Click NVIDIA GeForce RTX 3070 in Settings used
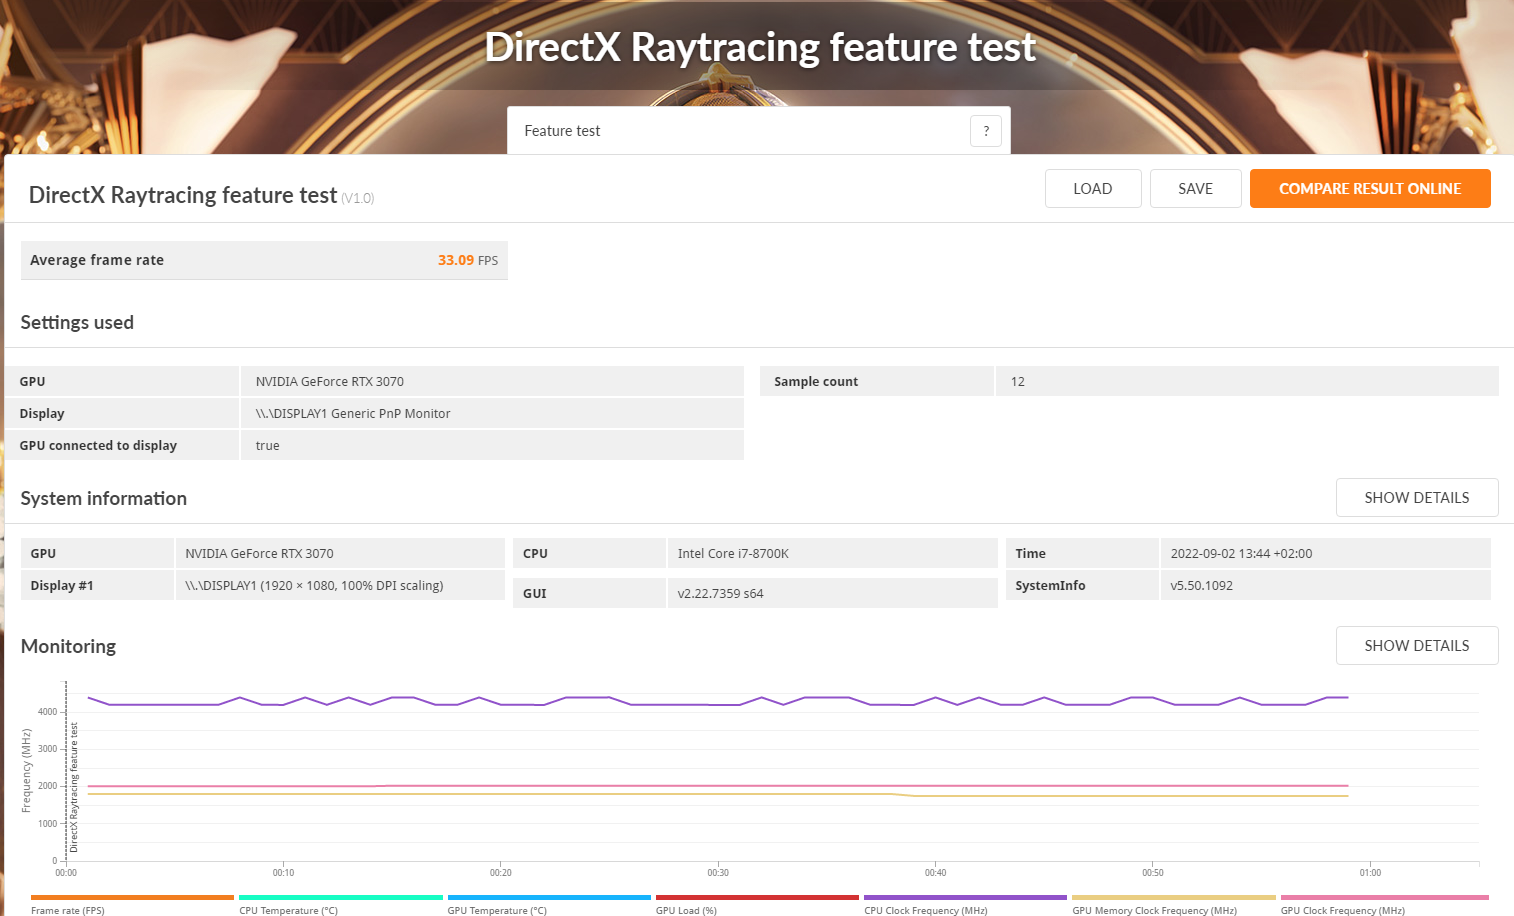This screenshot has height=916, width=1514. click(330, 381)
